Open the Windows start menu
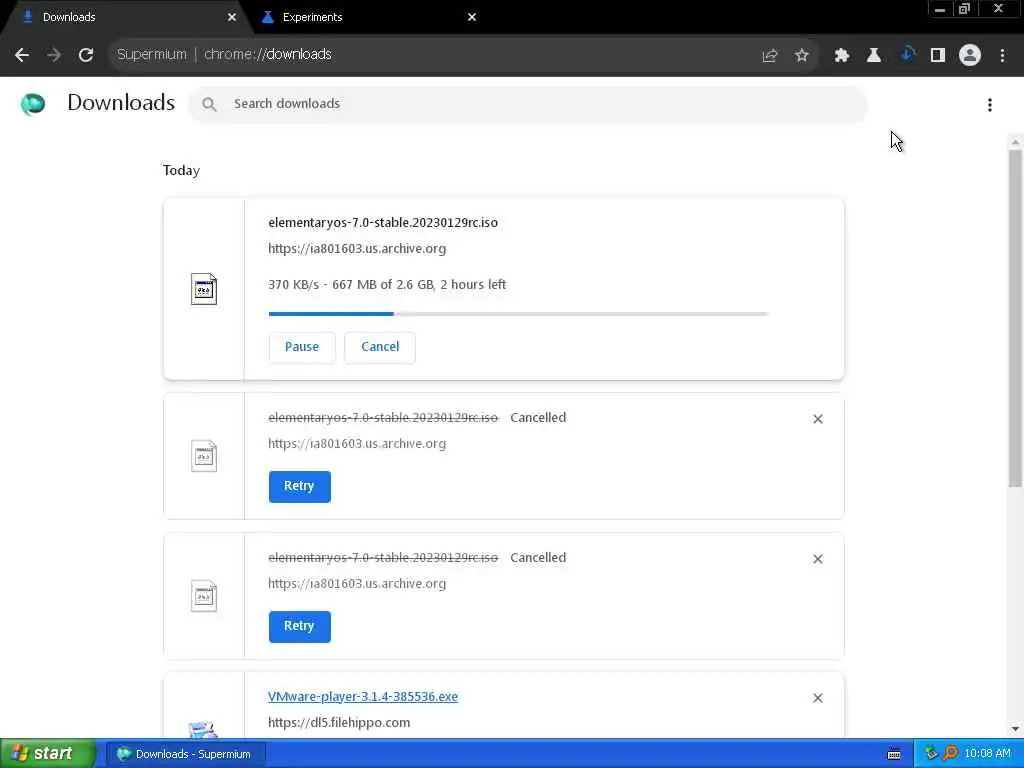The image size is (1024, 768). coord(48,754)
